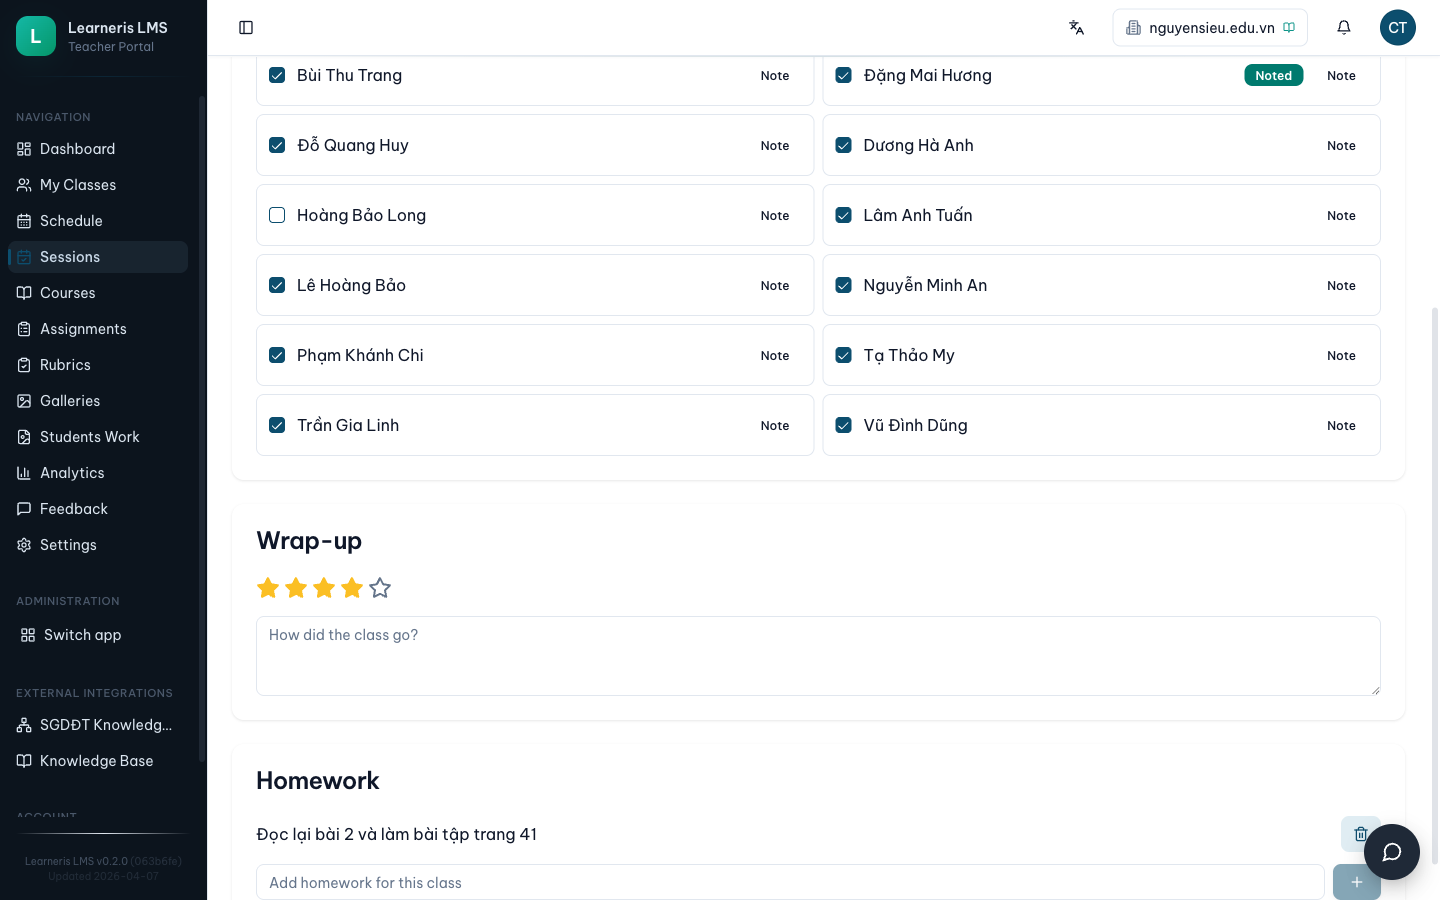Viewport: 1440px width, 900px height.
Task: Open Analytics in the sidebar
Action: (x=98, y=473)
